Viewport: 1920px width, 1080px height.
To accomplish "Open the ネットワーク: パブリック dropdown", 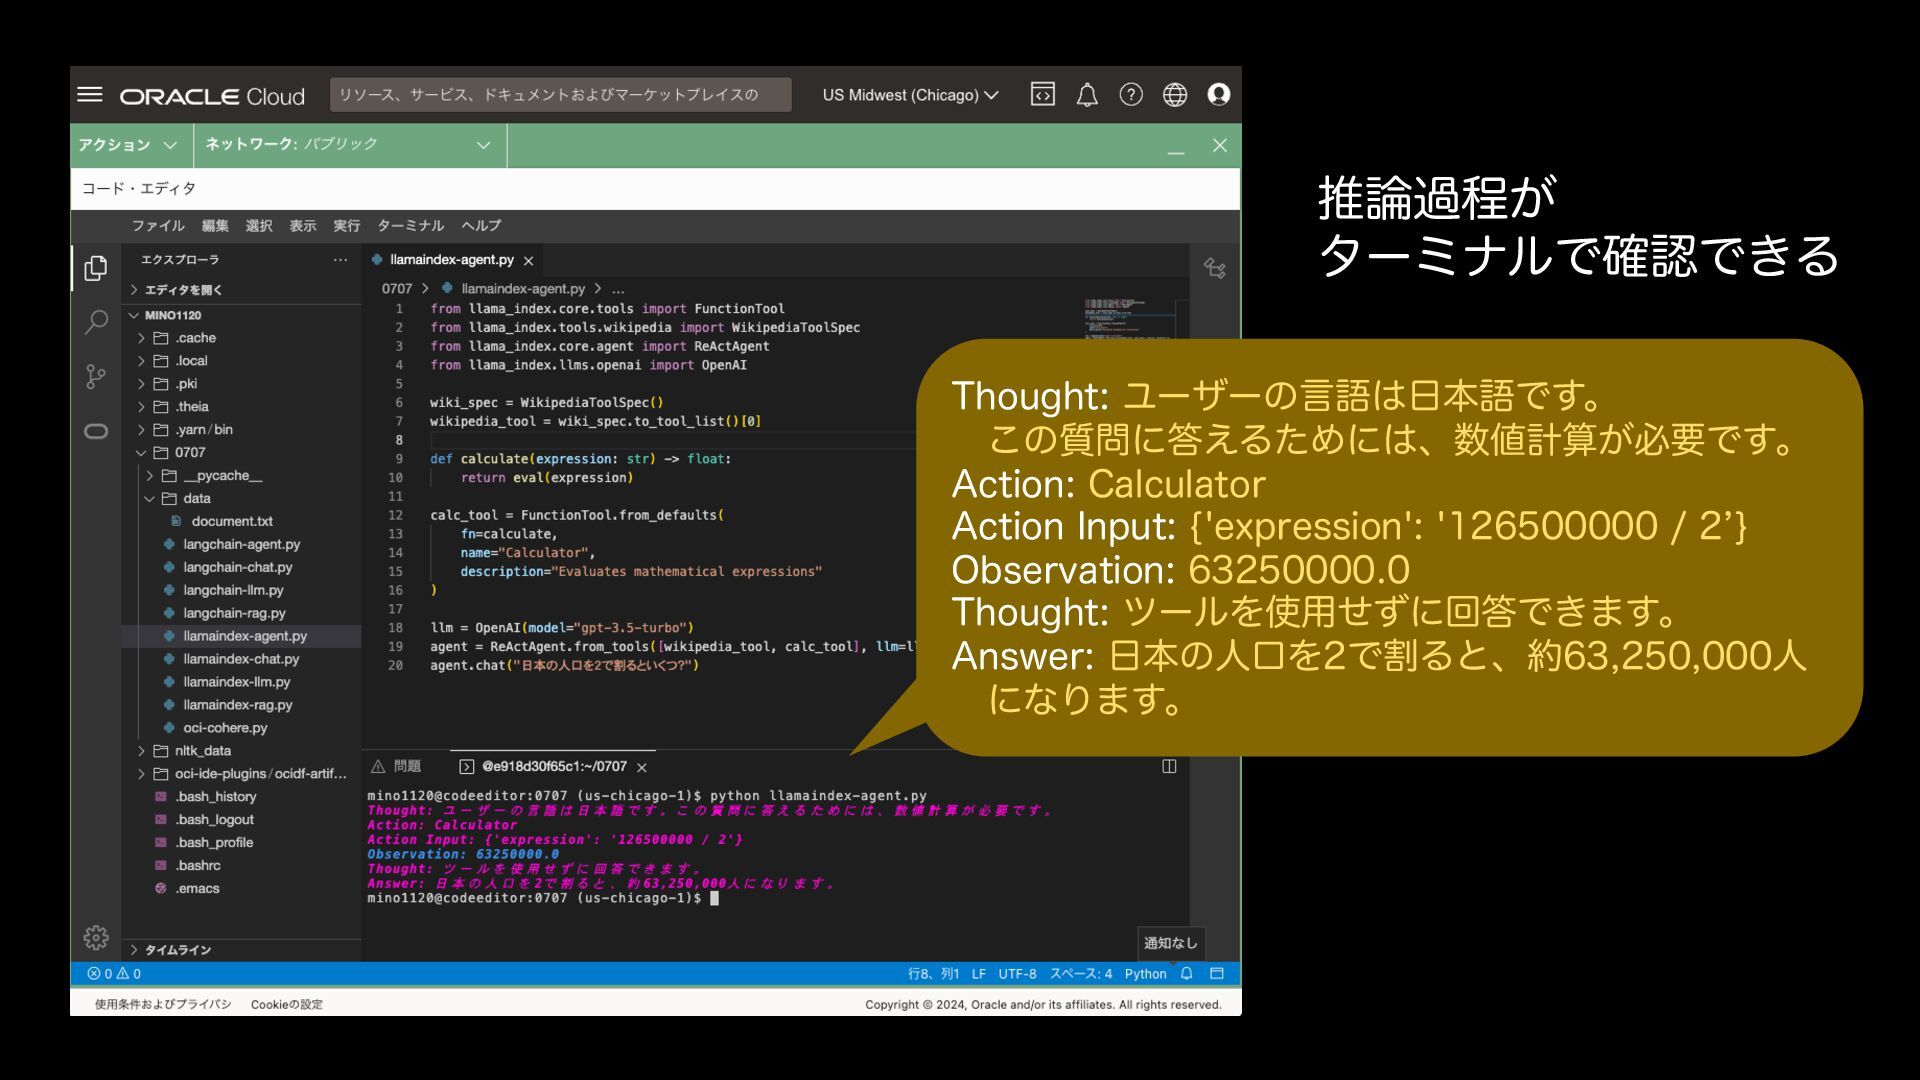I will coord(347,145).
